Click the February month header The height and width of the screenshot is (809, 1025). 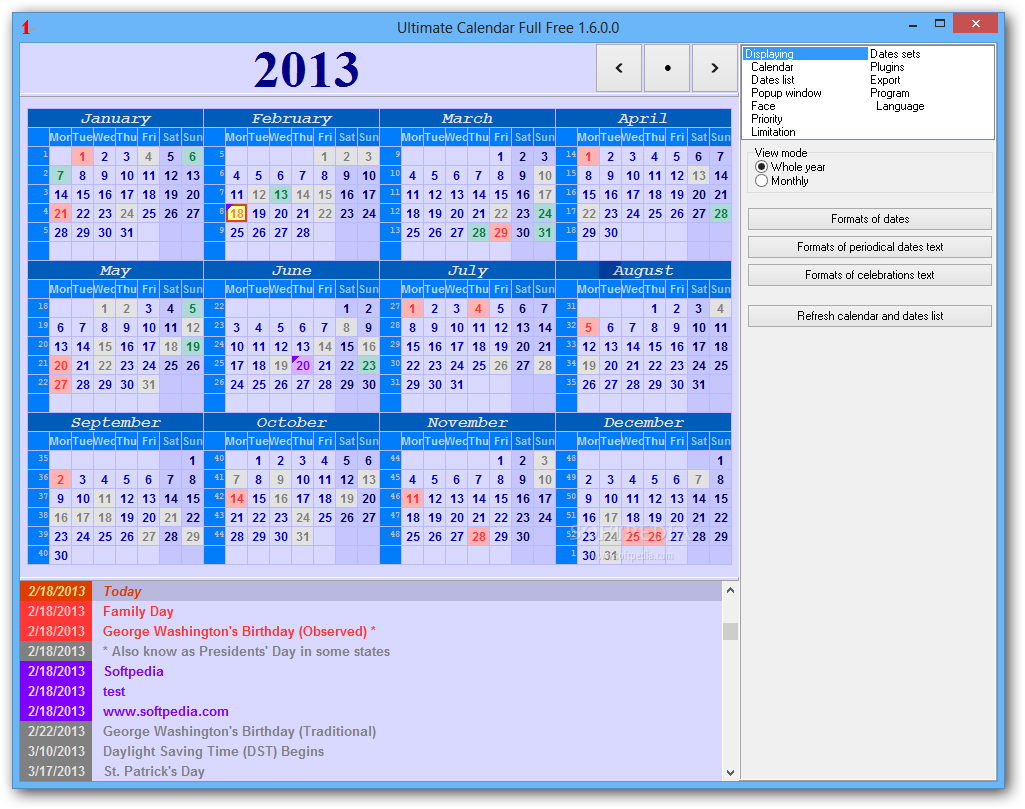click(292, 118)
